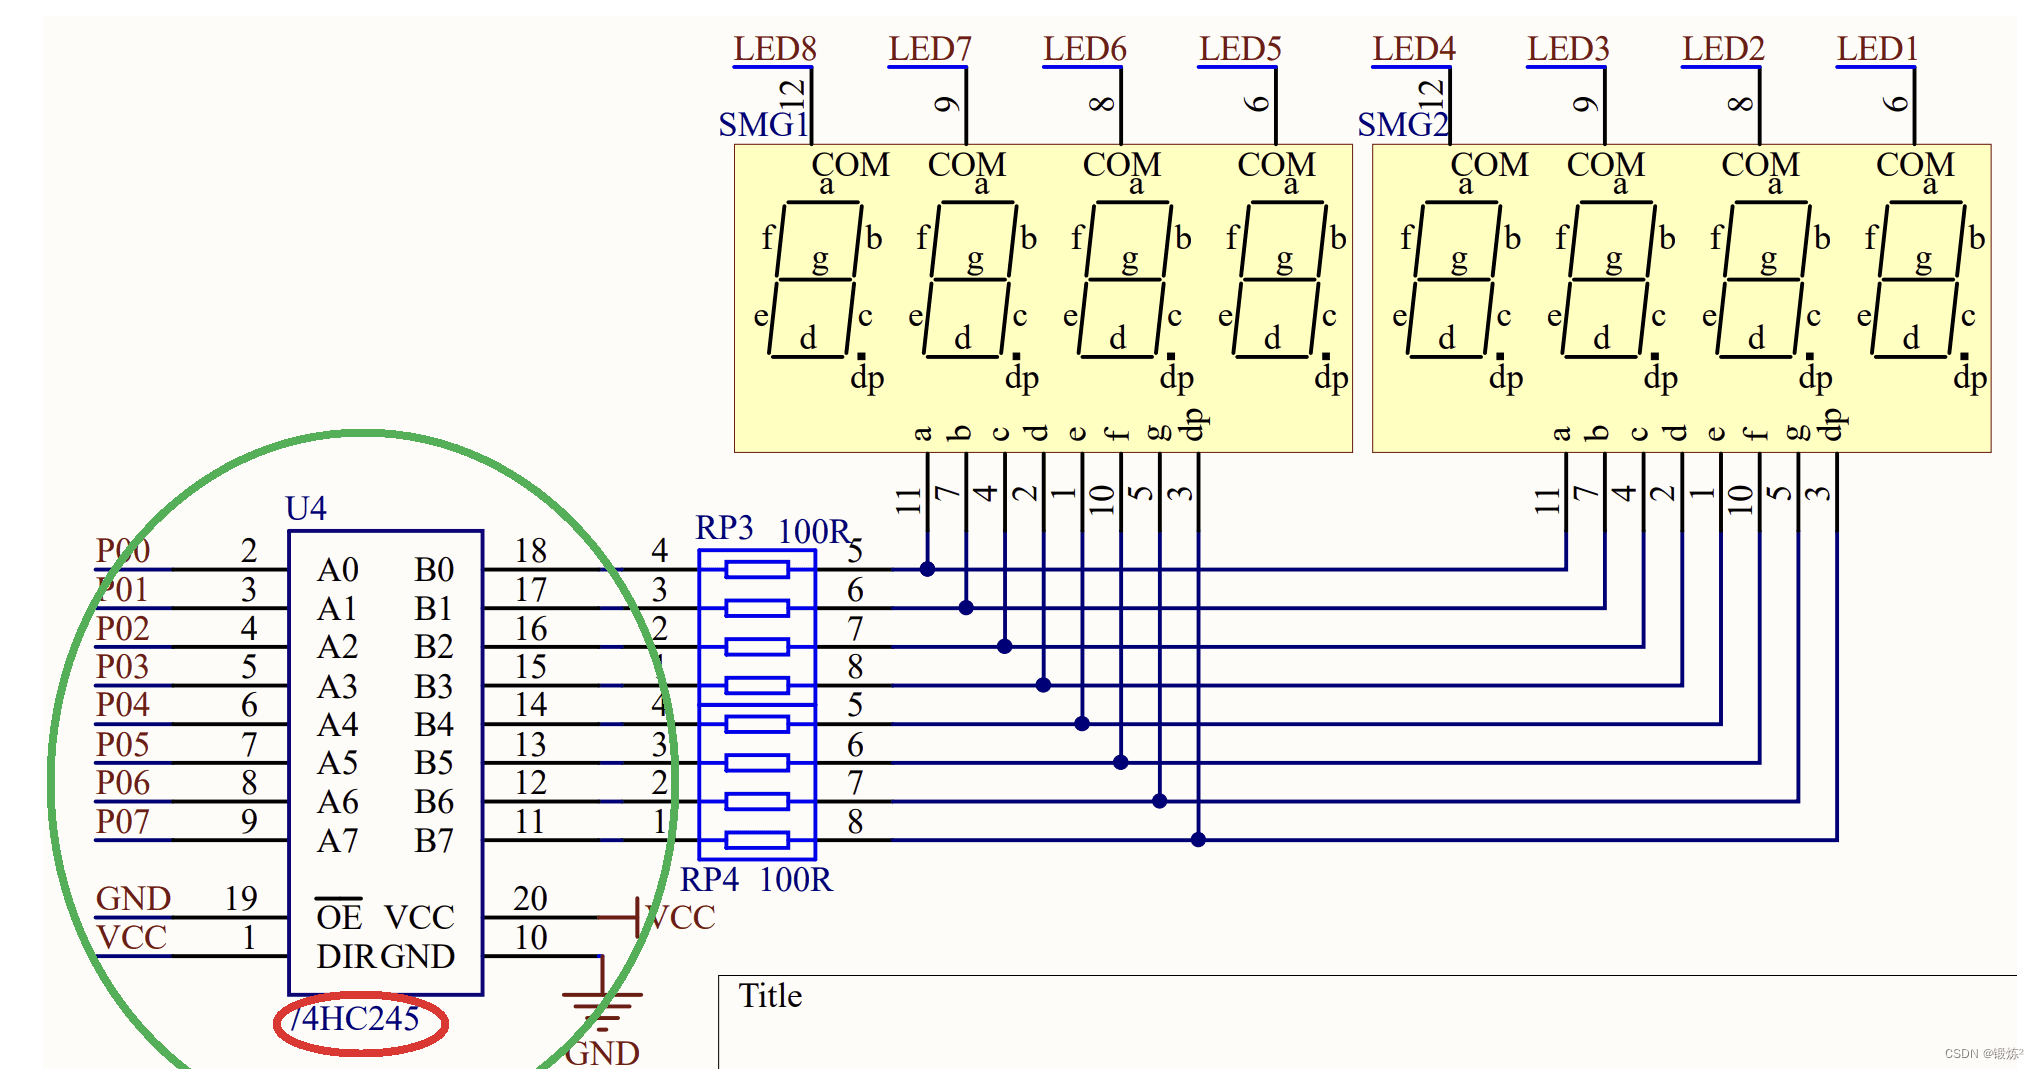This screenshot has height=1069, width=2039.
Task: Select the resistor on the B3 output line
Action: coord(757,685)
